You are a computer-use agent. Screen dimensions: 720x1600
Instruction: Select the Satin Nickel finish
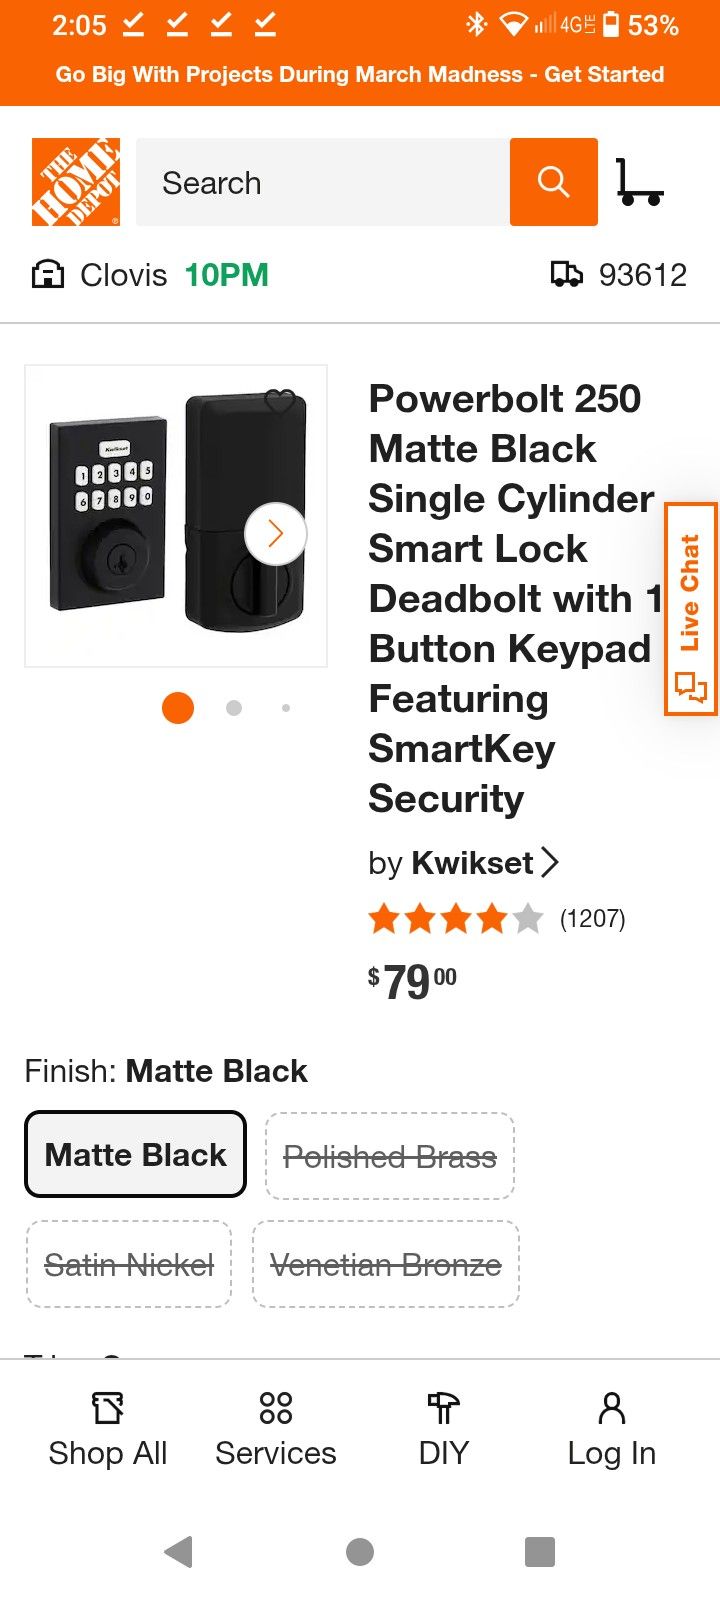point(129,1264)
